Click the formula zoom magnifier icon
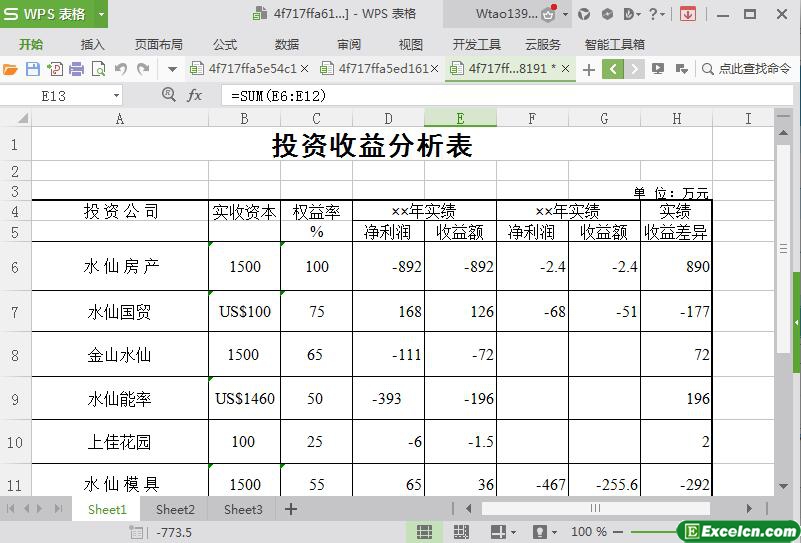The height and width of the screenshot is (543, 801). pyautogui.click(x=169, y=95)
